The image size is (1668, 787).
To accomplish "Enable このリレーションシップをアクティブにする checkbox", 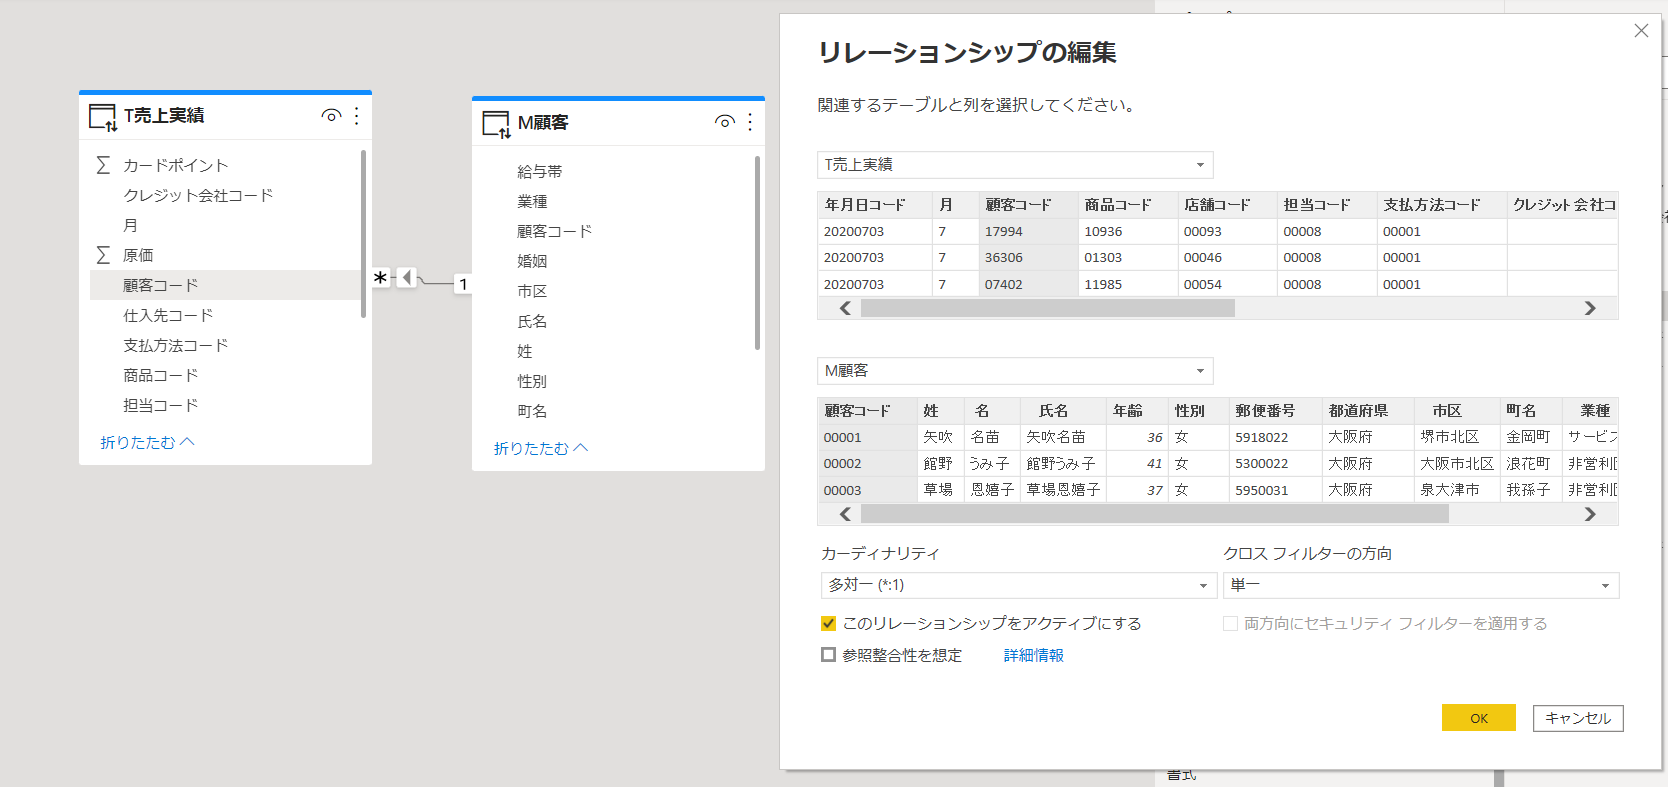I will [x=828, y=623].
